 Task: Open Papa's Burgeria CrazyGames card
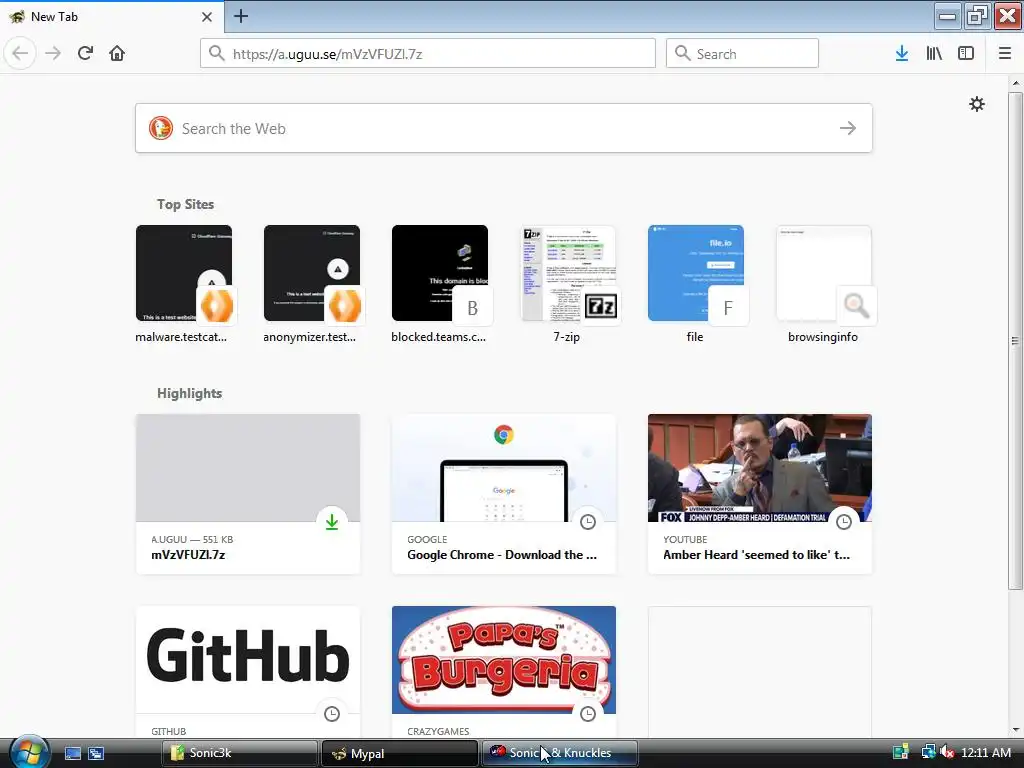pos(504,673)
